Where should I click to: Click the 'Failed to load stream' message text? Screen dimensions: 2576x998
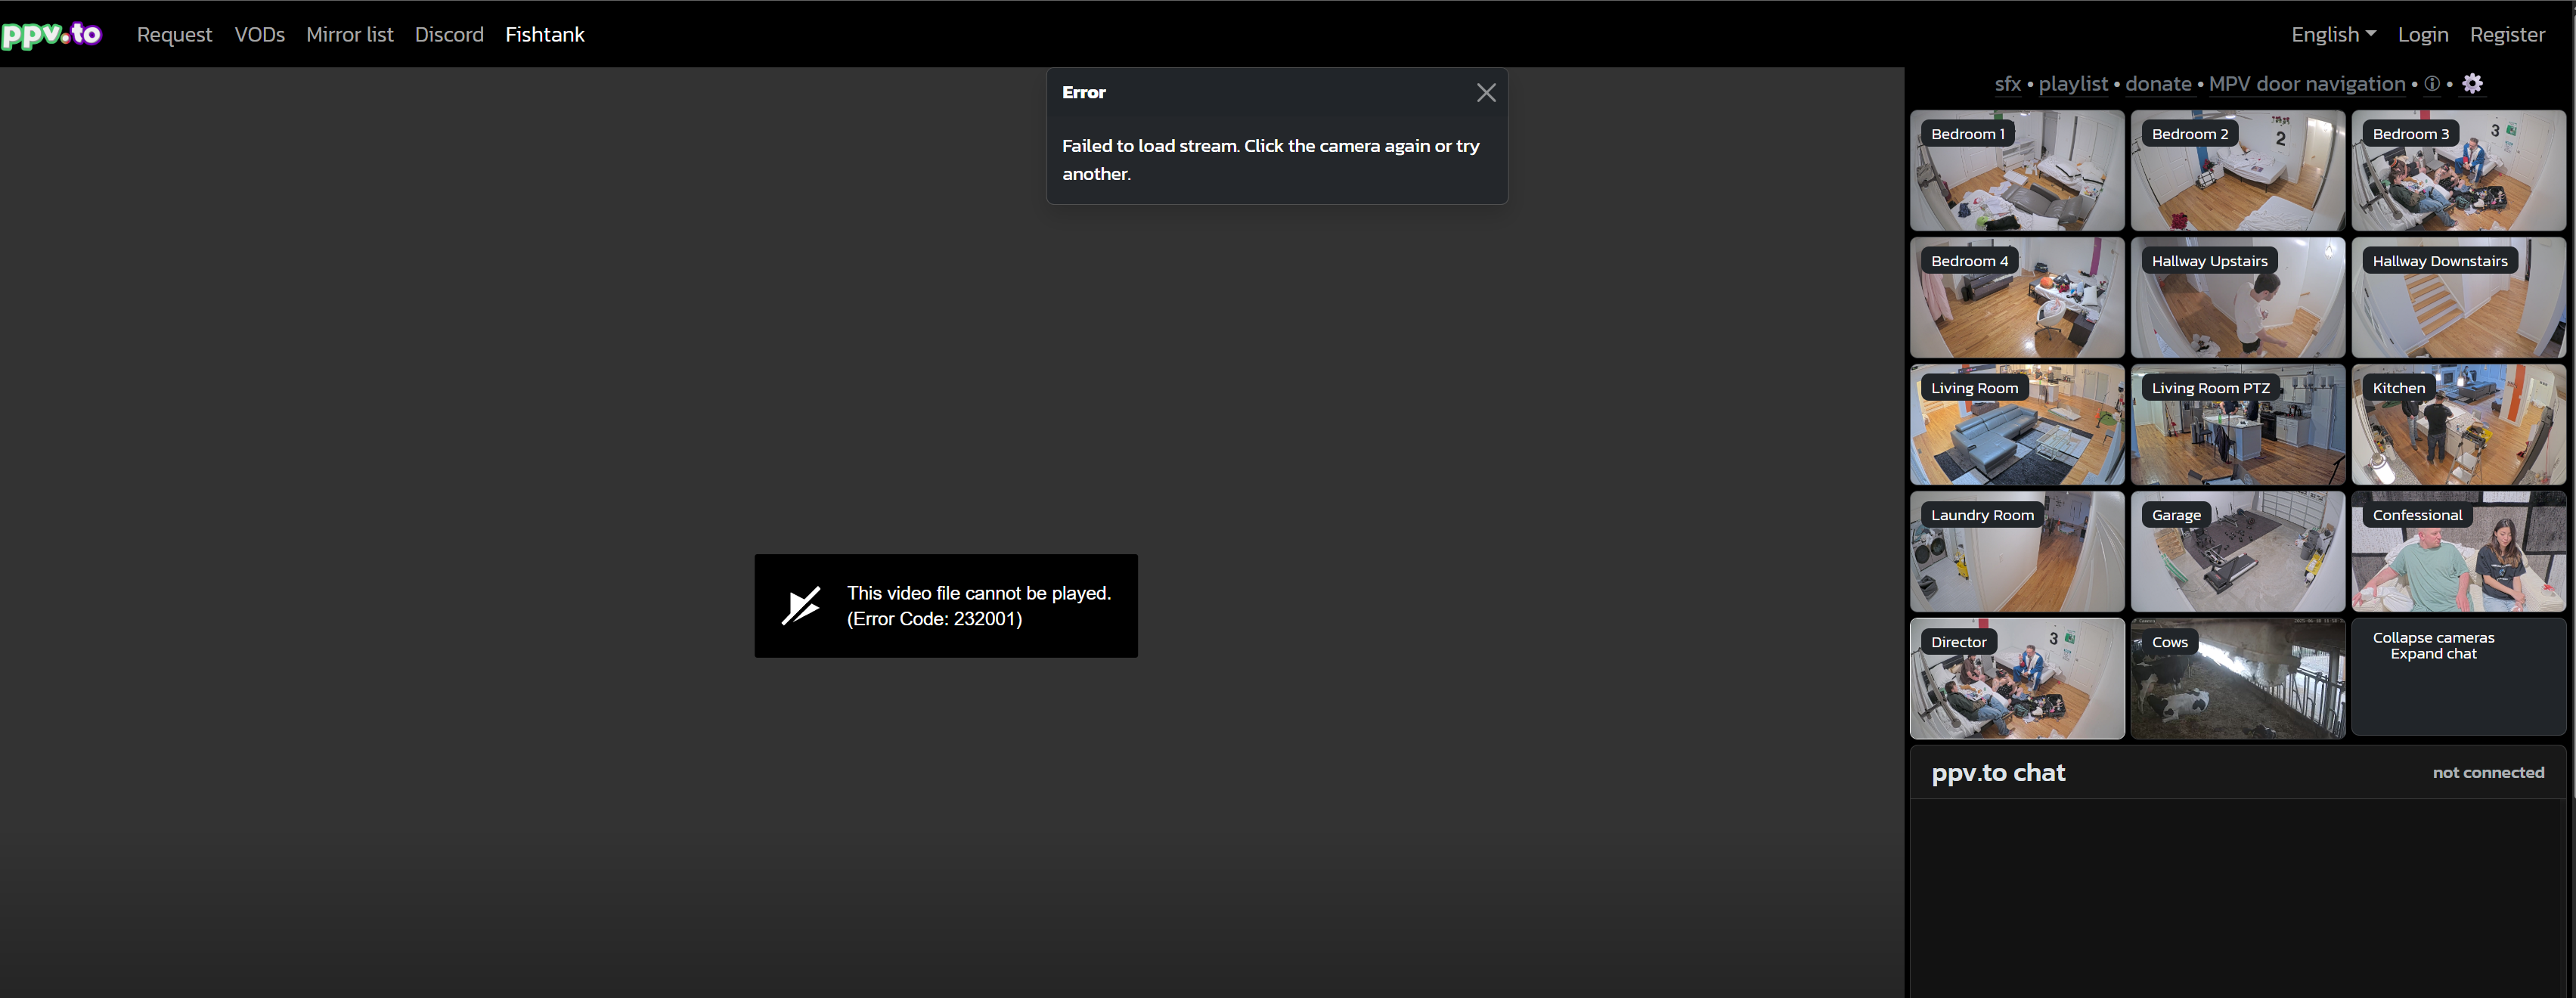(x=1271, y=160)
